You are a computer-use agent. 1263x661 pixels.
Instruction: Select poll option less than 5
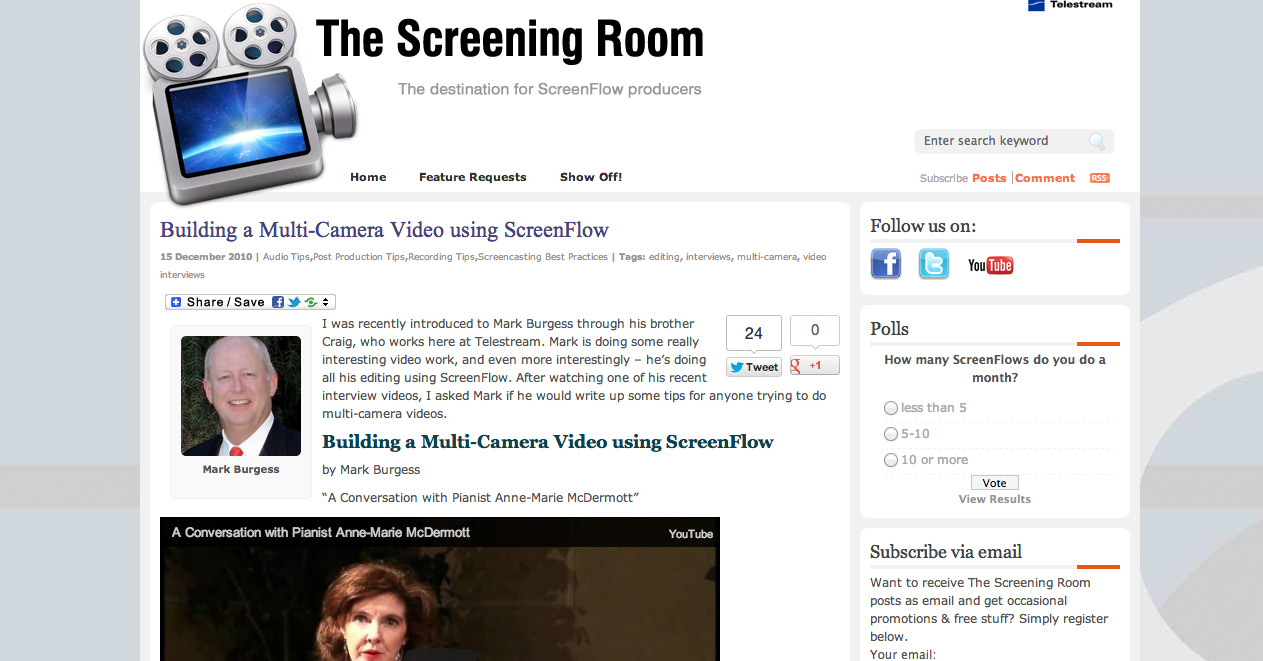891,408
